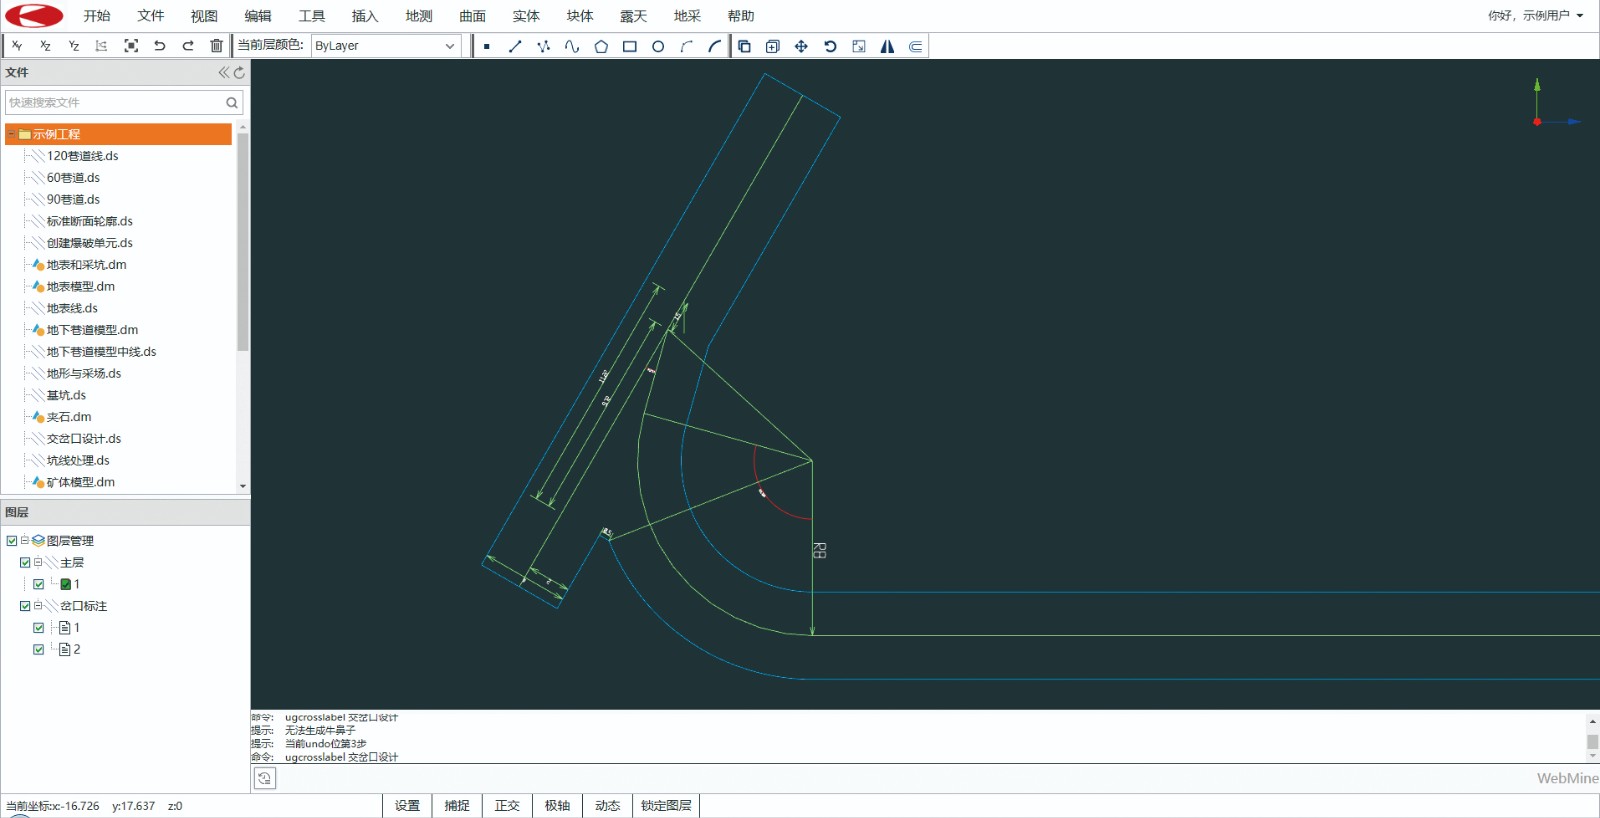
Task: Toggle 捕捉 snap mode
Action: (x=457, y=806)
